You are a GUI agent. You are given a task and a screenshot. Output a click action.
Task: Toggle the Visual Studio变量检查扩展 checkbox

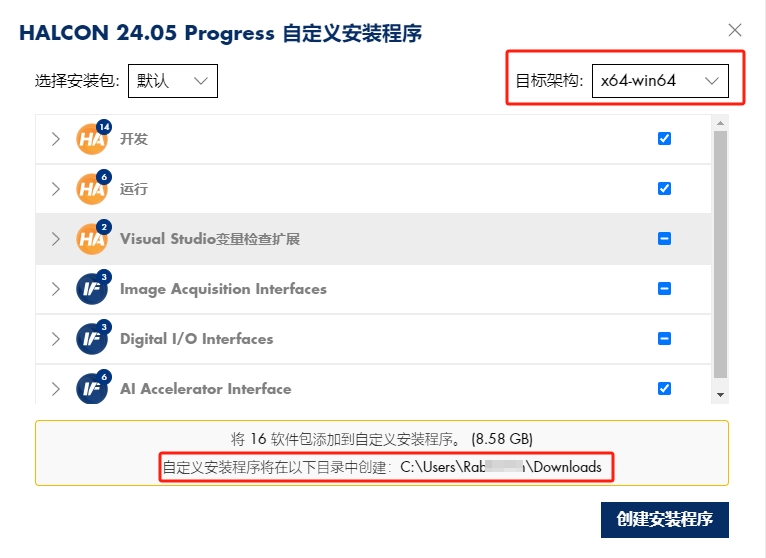(664, 238)
